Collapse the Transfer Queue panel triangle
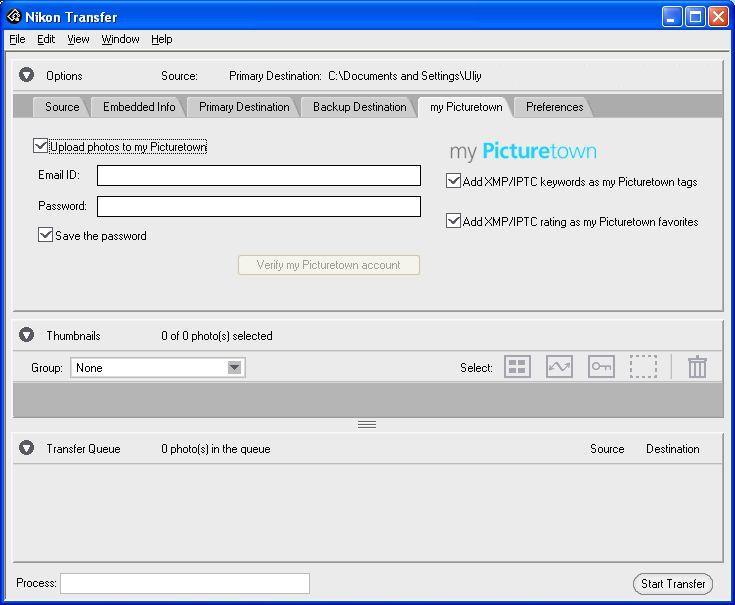 tap(27, 449)
